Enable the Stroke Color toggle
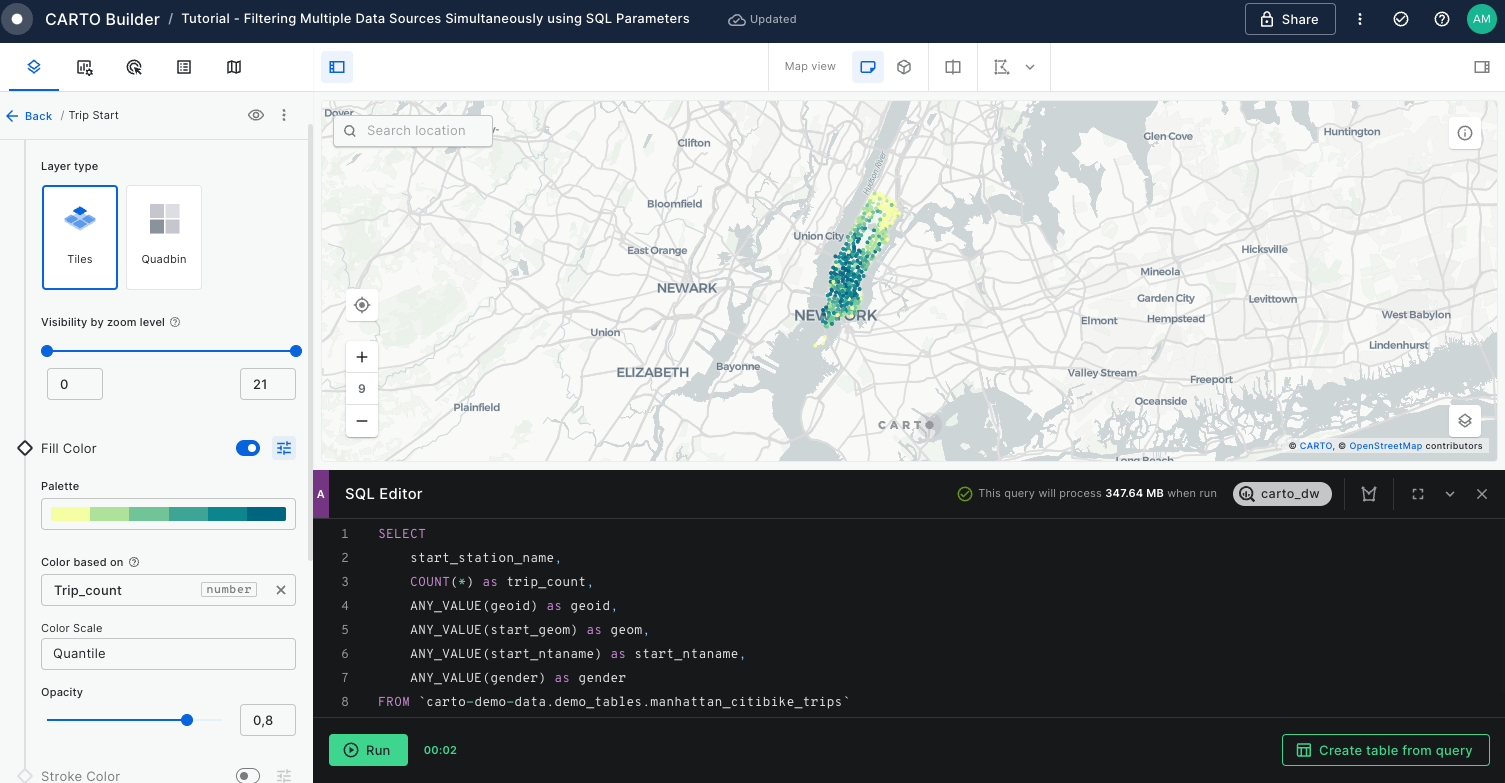The height and width of the screenshot is (783, 1505). point(248,776)
